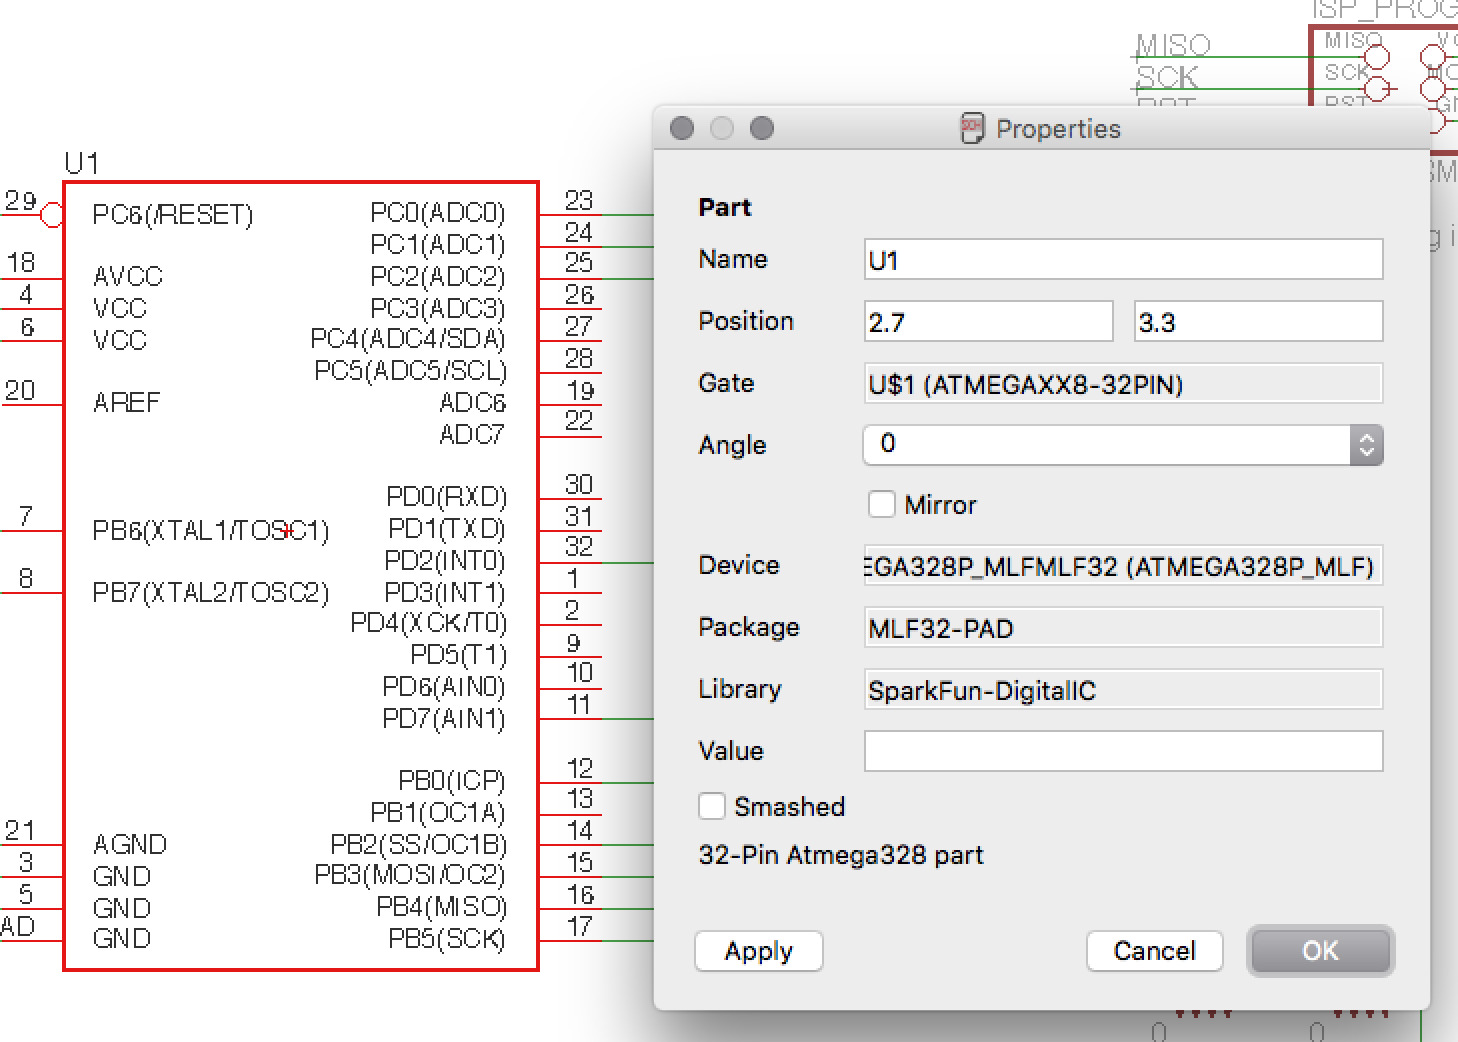Click the ADC6 pin label
The height and width of the screenshot is (1042, 1458).
(x=472, y=402)
